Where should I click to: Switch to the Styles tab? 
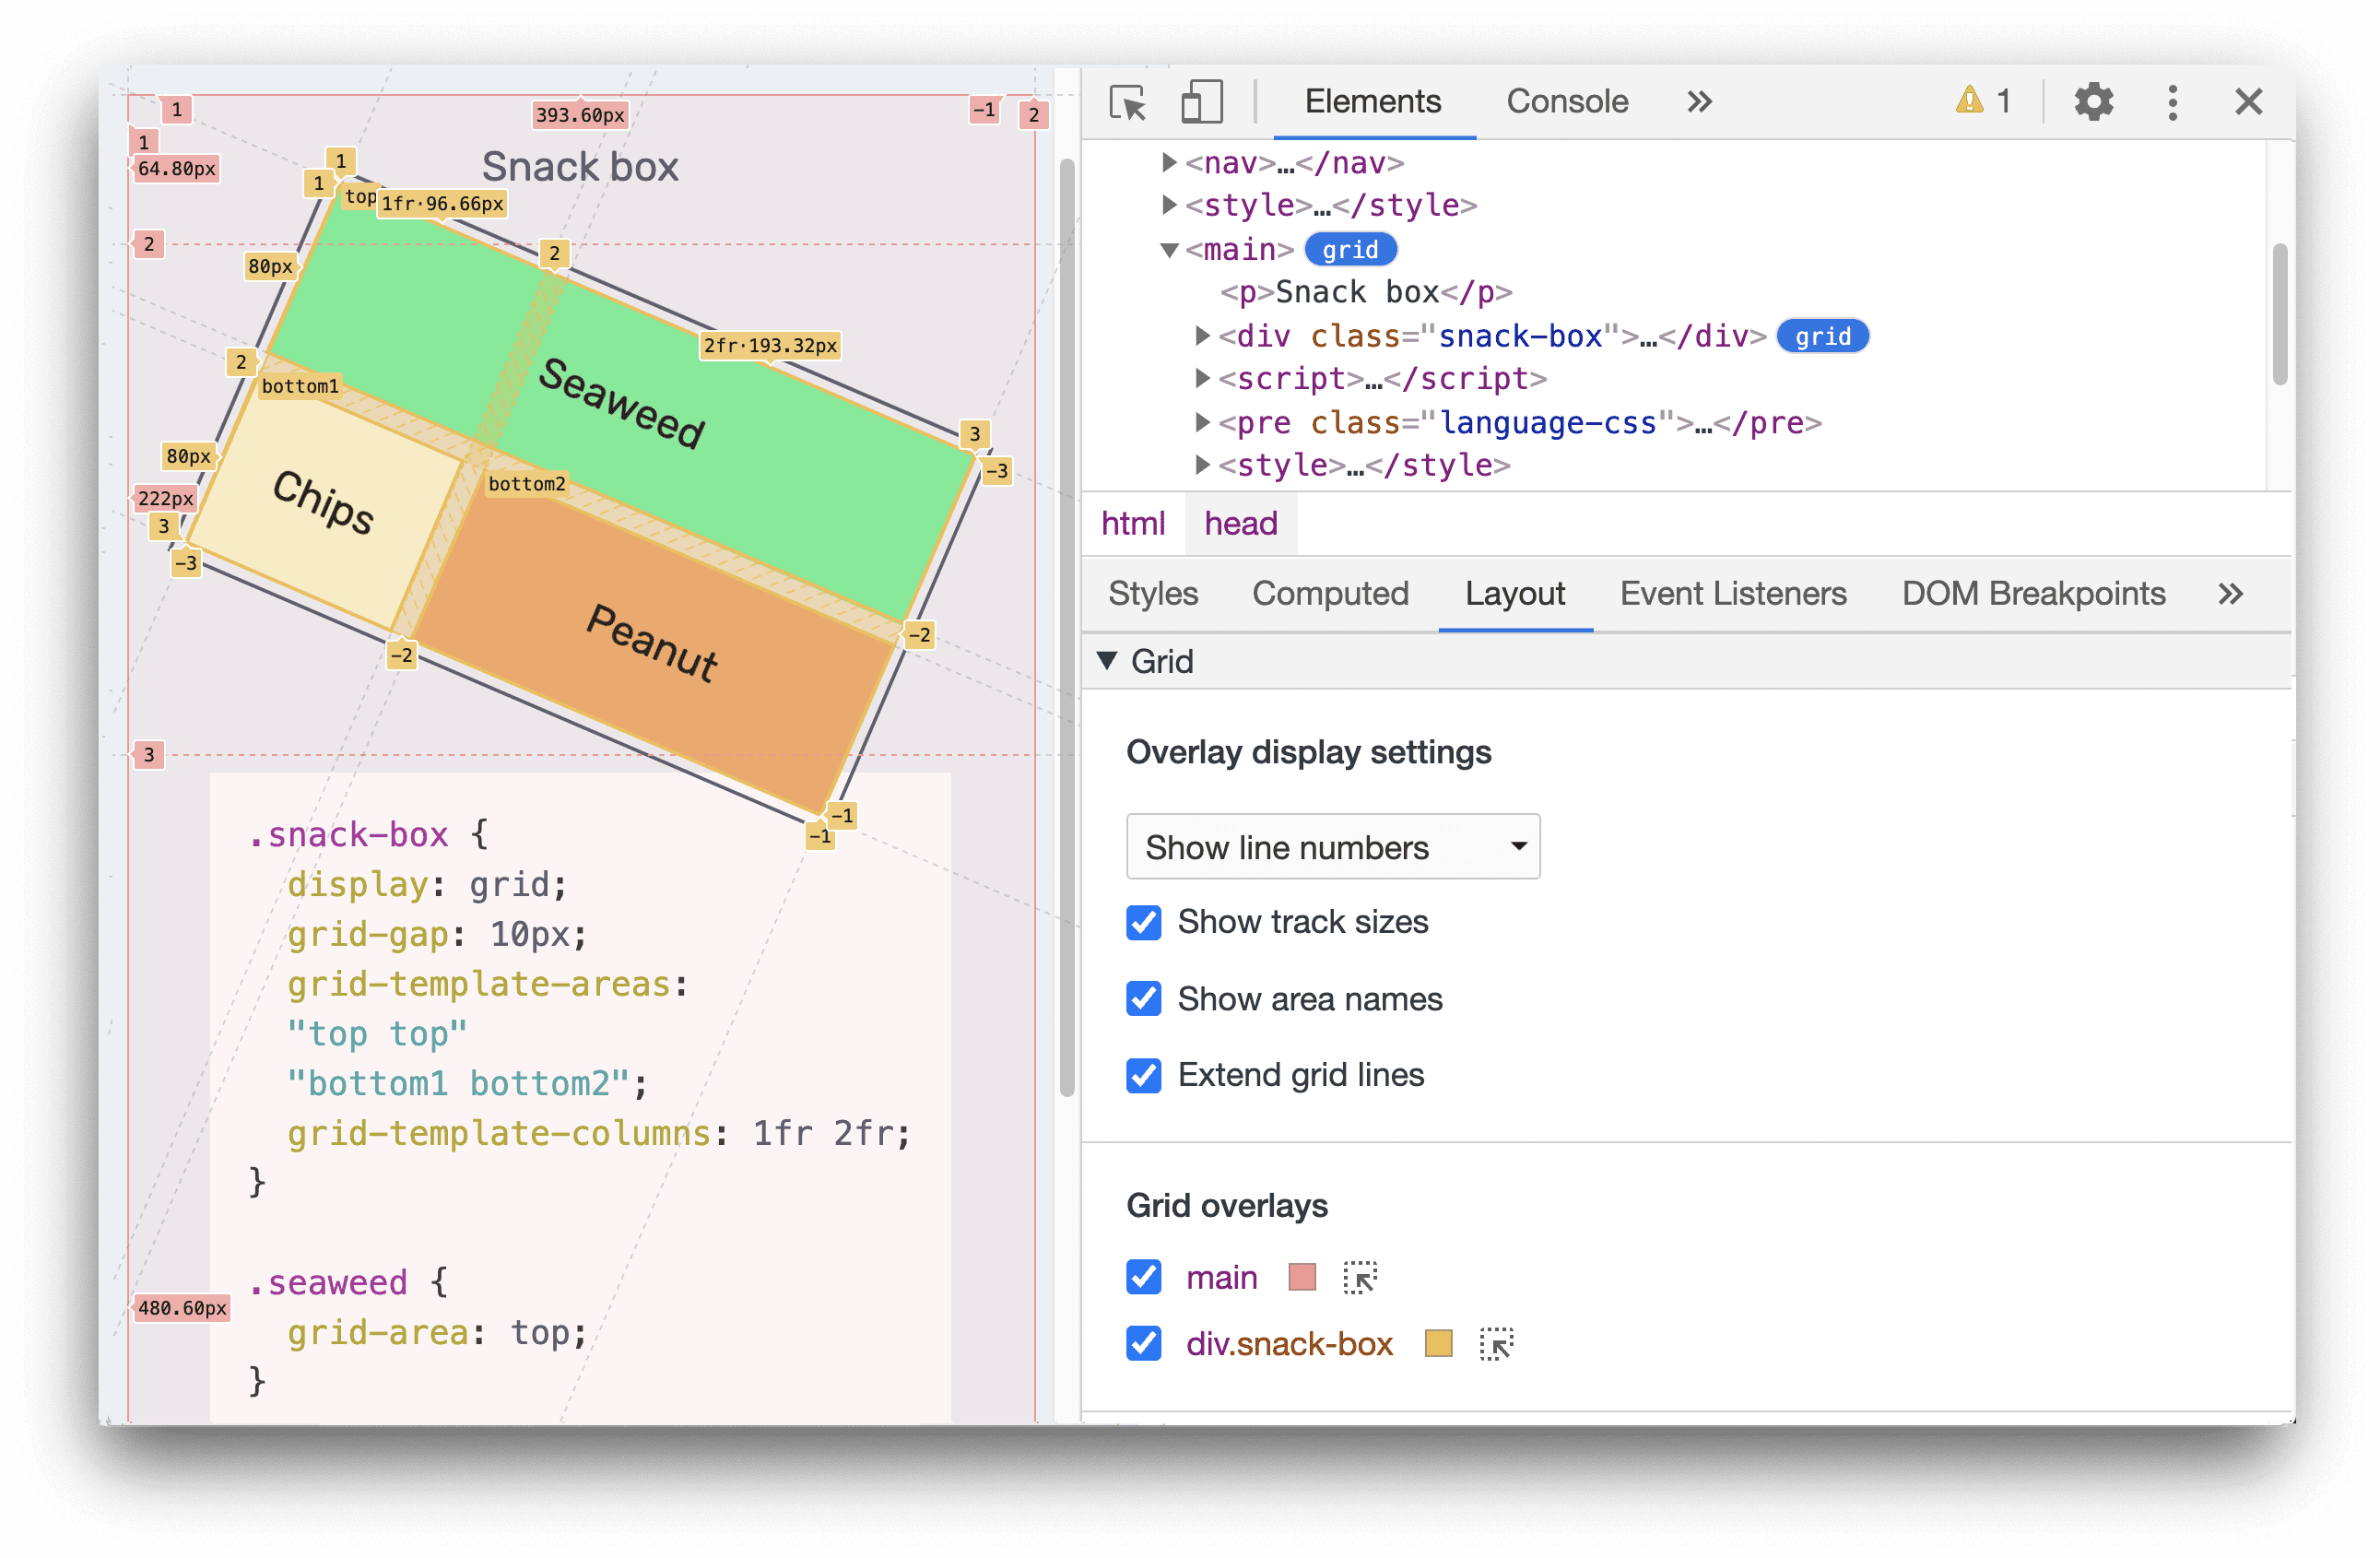[x=1154, y=593]
